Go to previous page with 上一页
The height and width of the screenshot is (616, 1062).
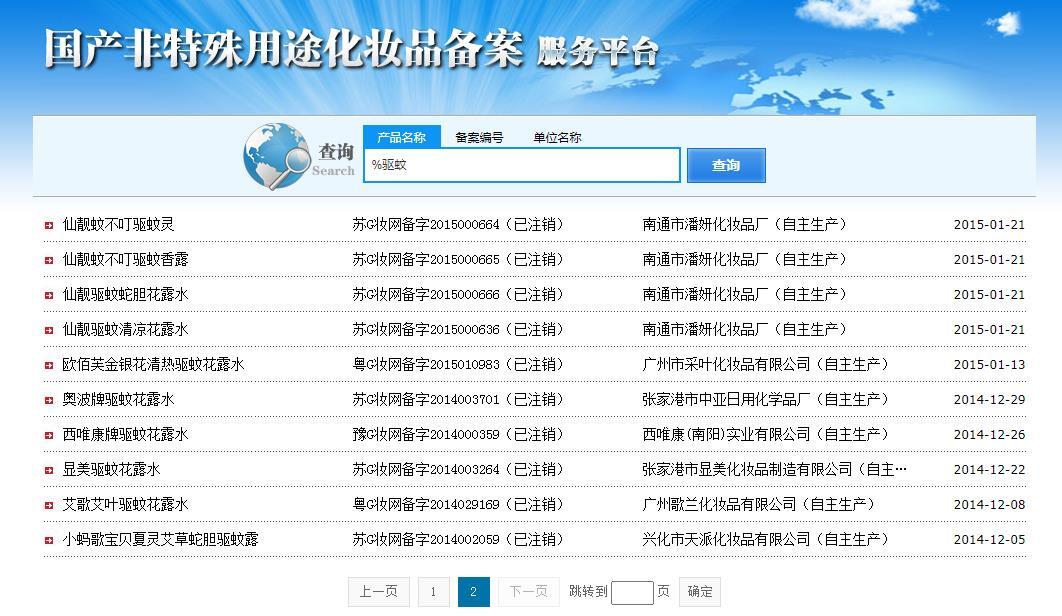(x=379, y=592)
